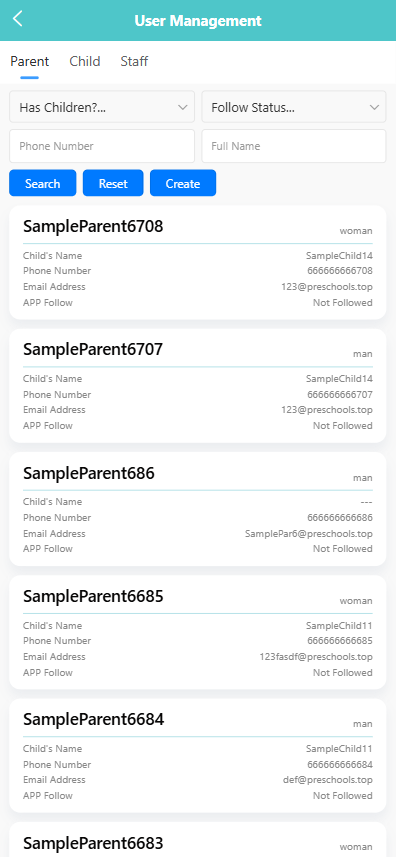The image size is (396, 857).
Task: Open the SampleParent6685 record
Action: [198, 632]
